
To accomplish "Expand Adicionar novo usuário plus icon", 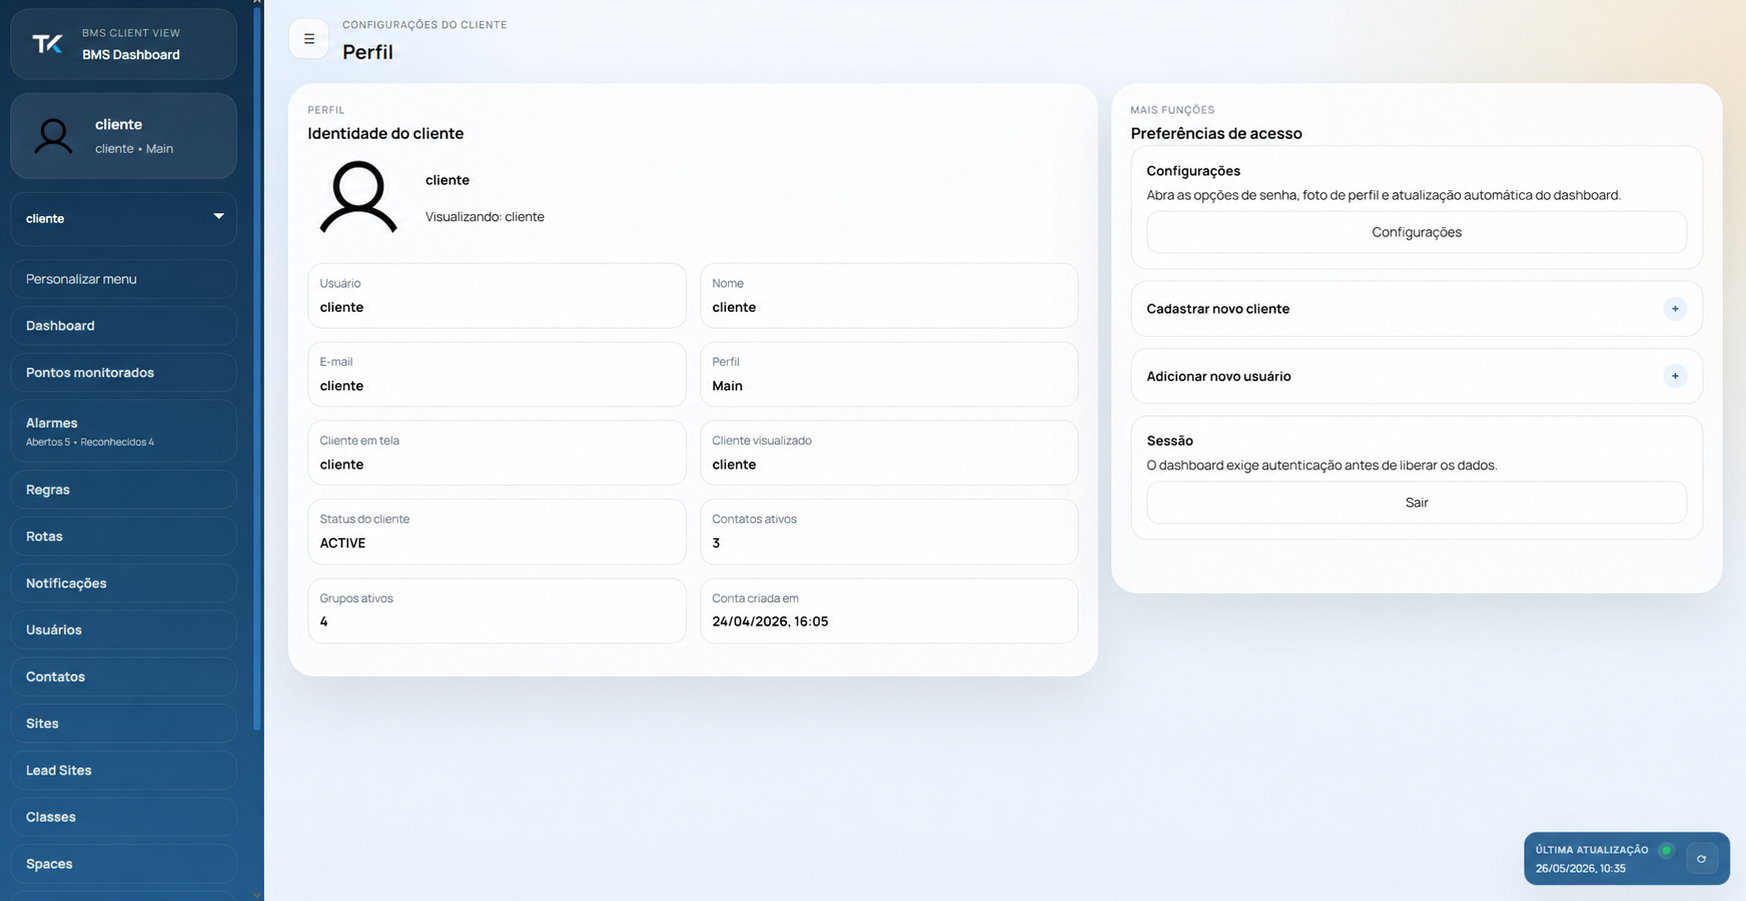I will point(1674,376).
